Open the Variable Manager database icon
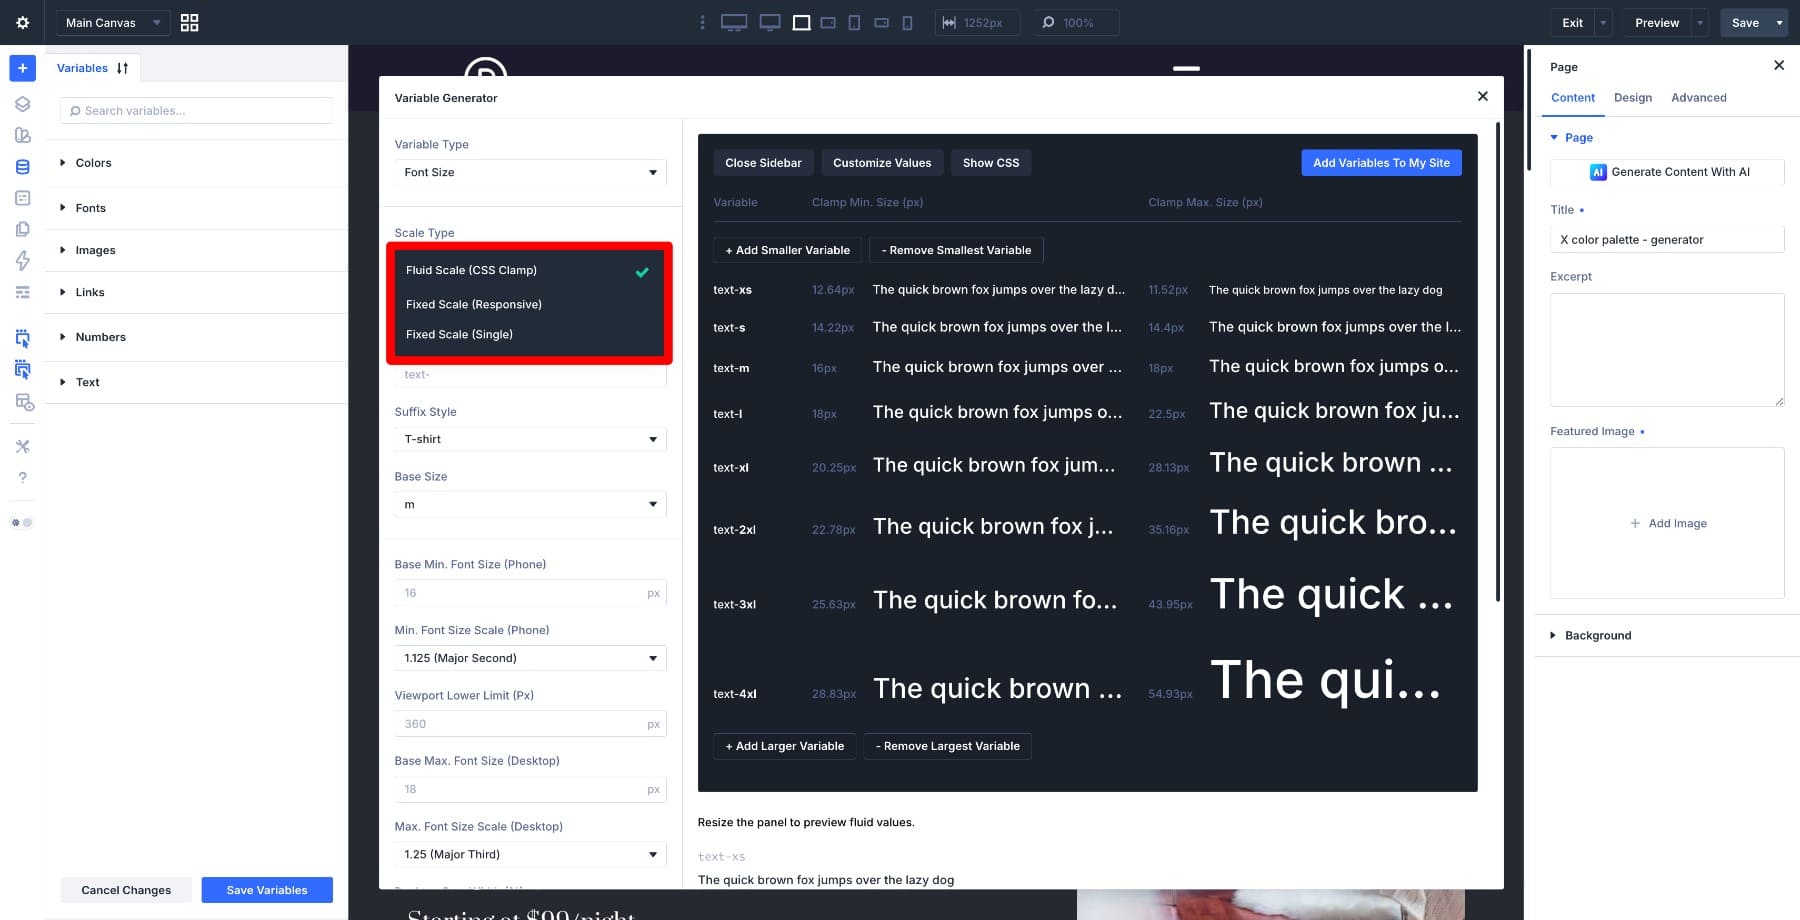The image size is (1800, 920). click(22, 167)
